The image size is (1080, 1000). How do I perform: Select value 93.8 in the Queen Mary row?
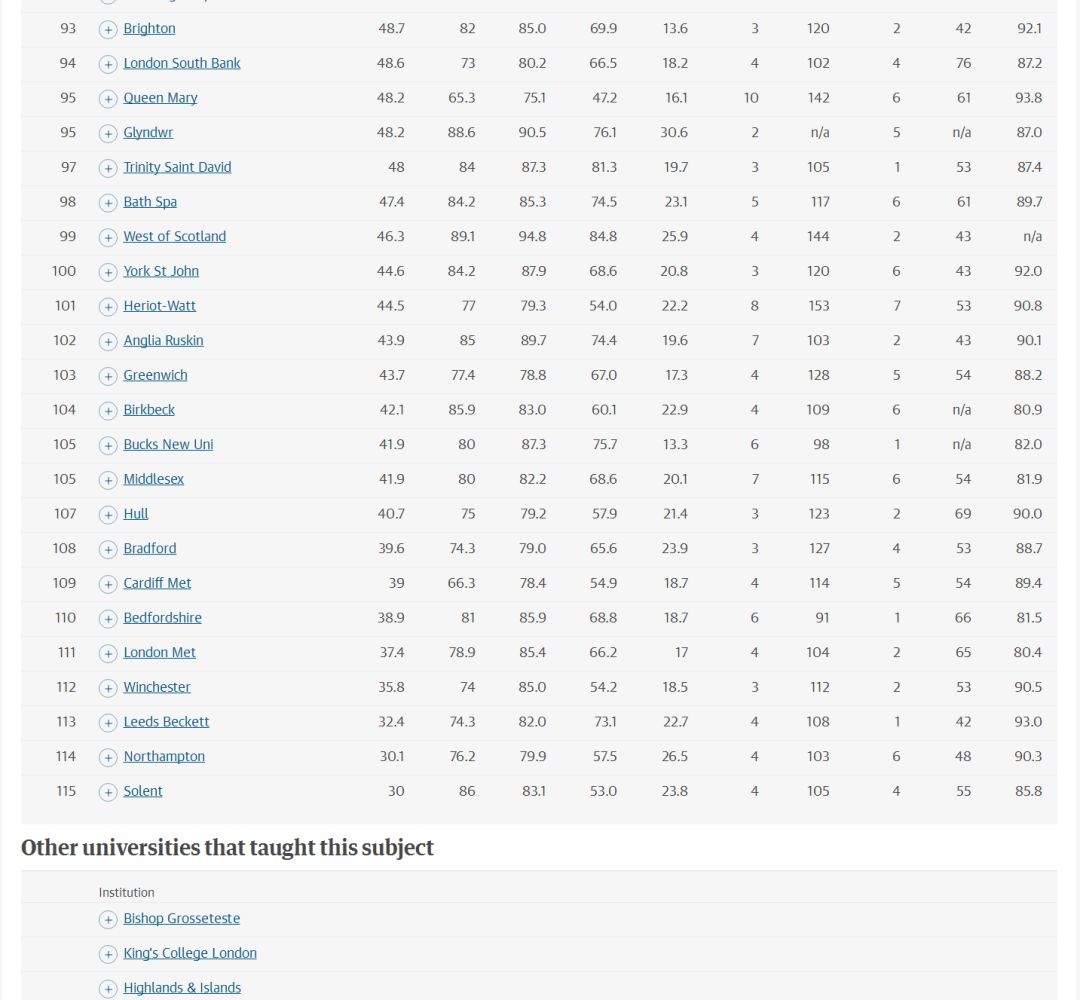[x=1028, y=98]
